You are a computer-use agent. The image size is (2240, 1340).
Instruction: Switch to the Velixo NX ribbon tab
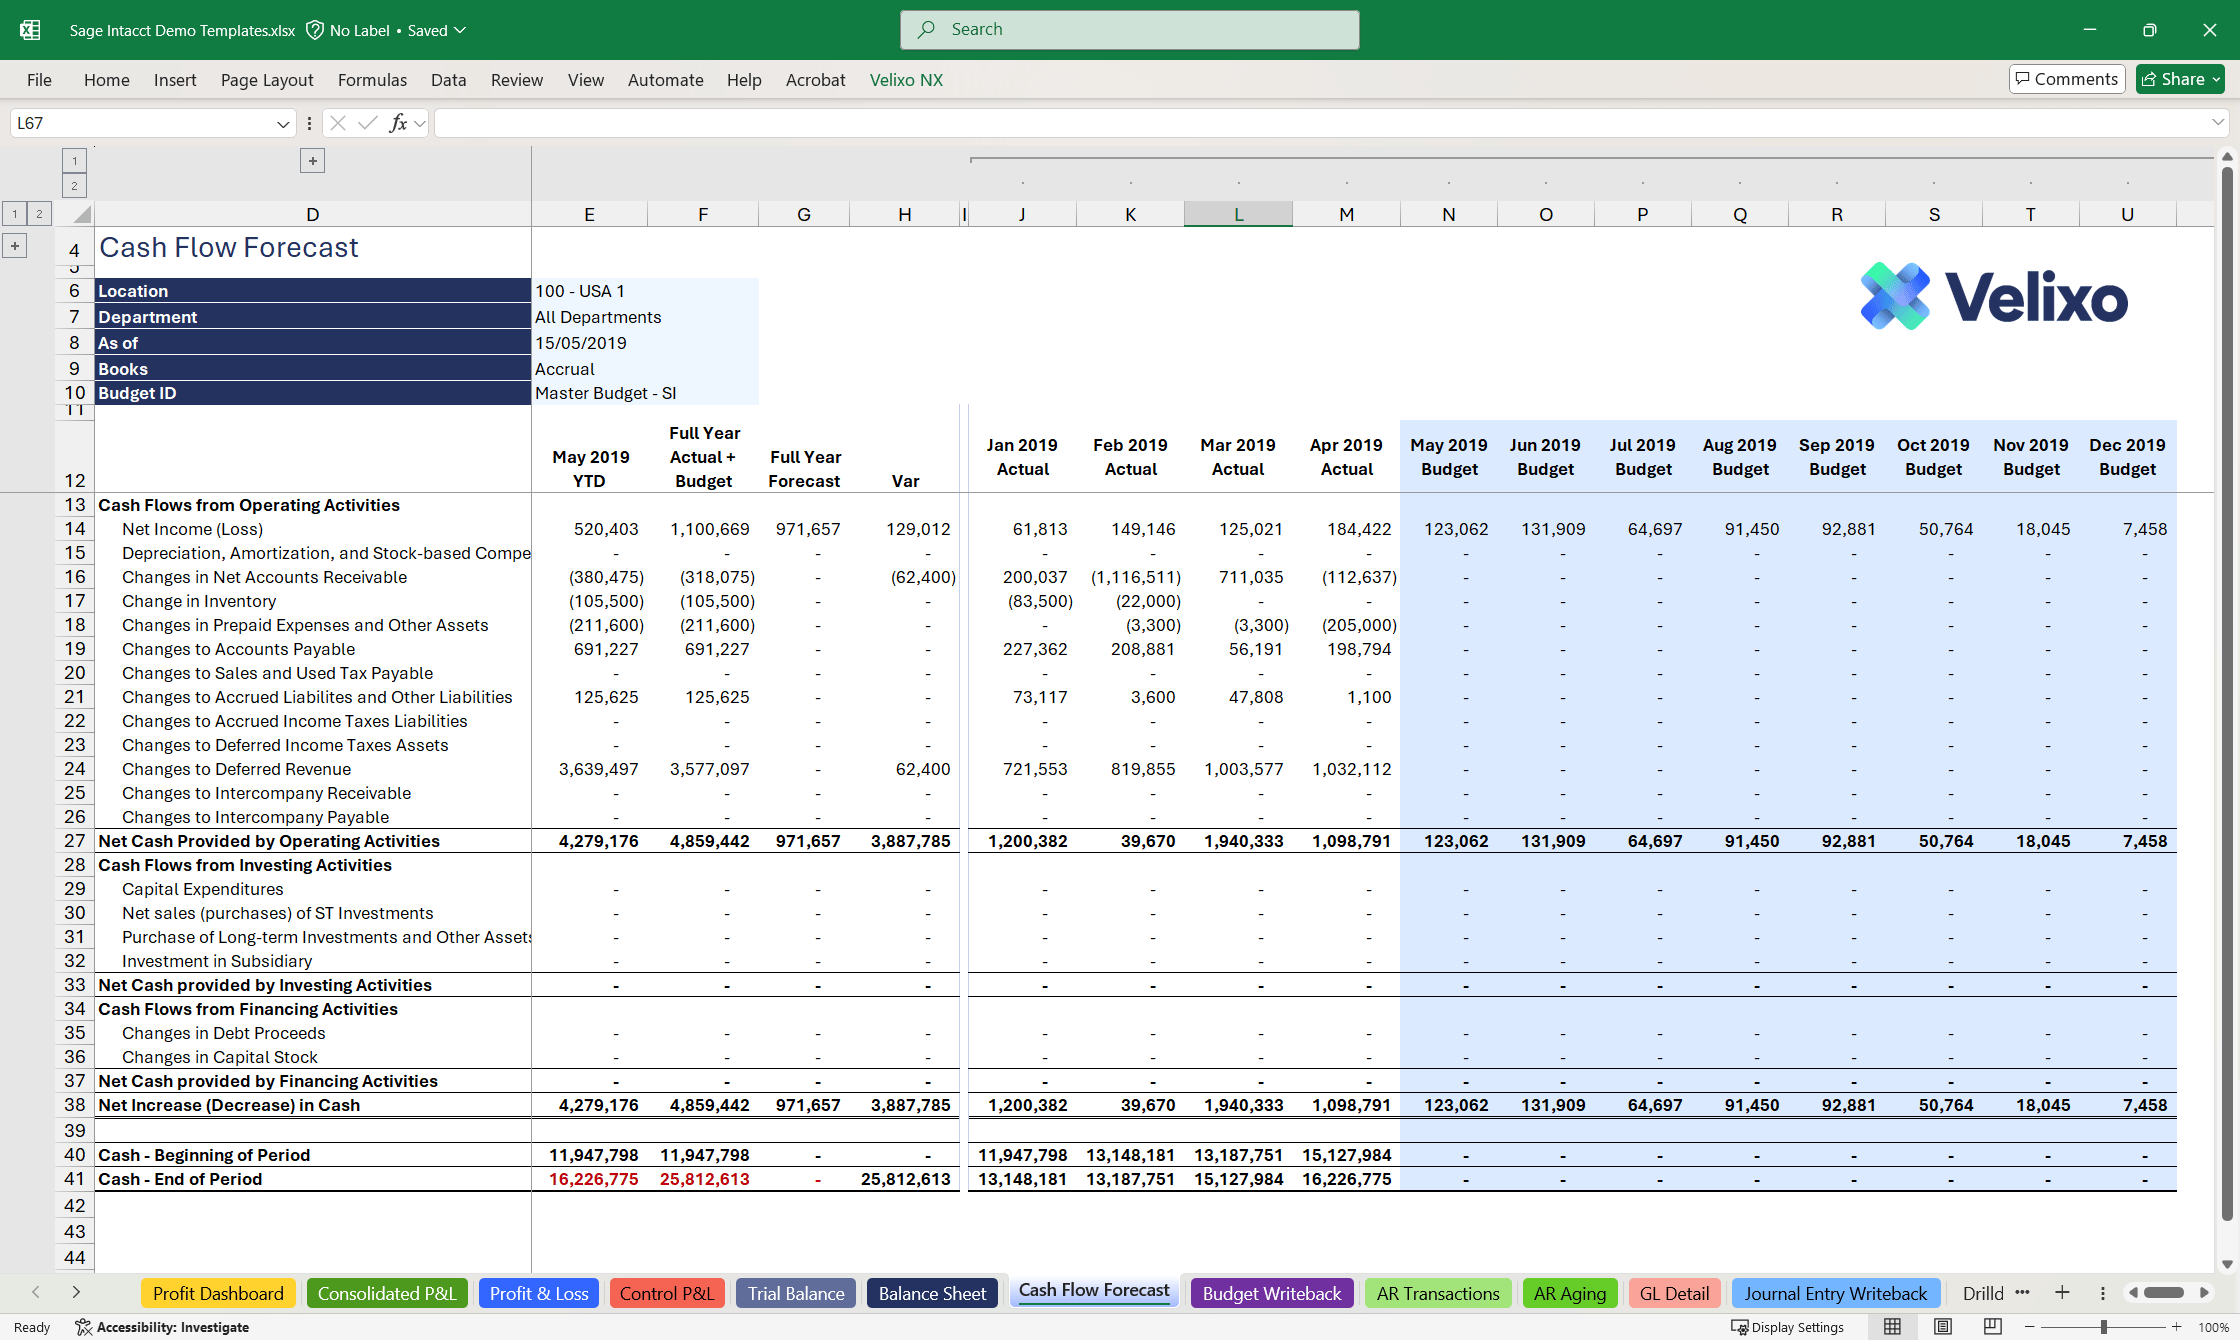click(905, 80)
